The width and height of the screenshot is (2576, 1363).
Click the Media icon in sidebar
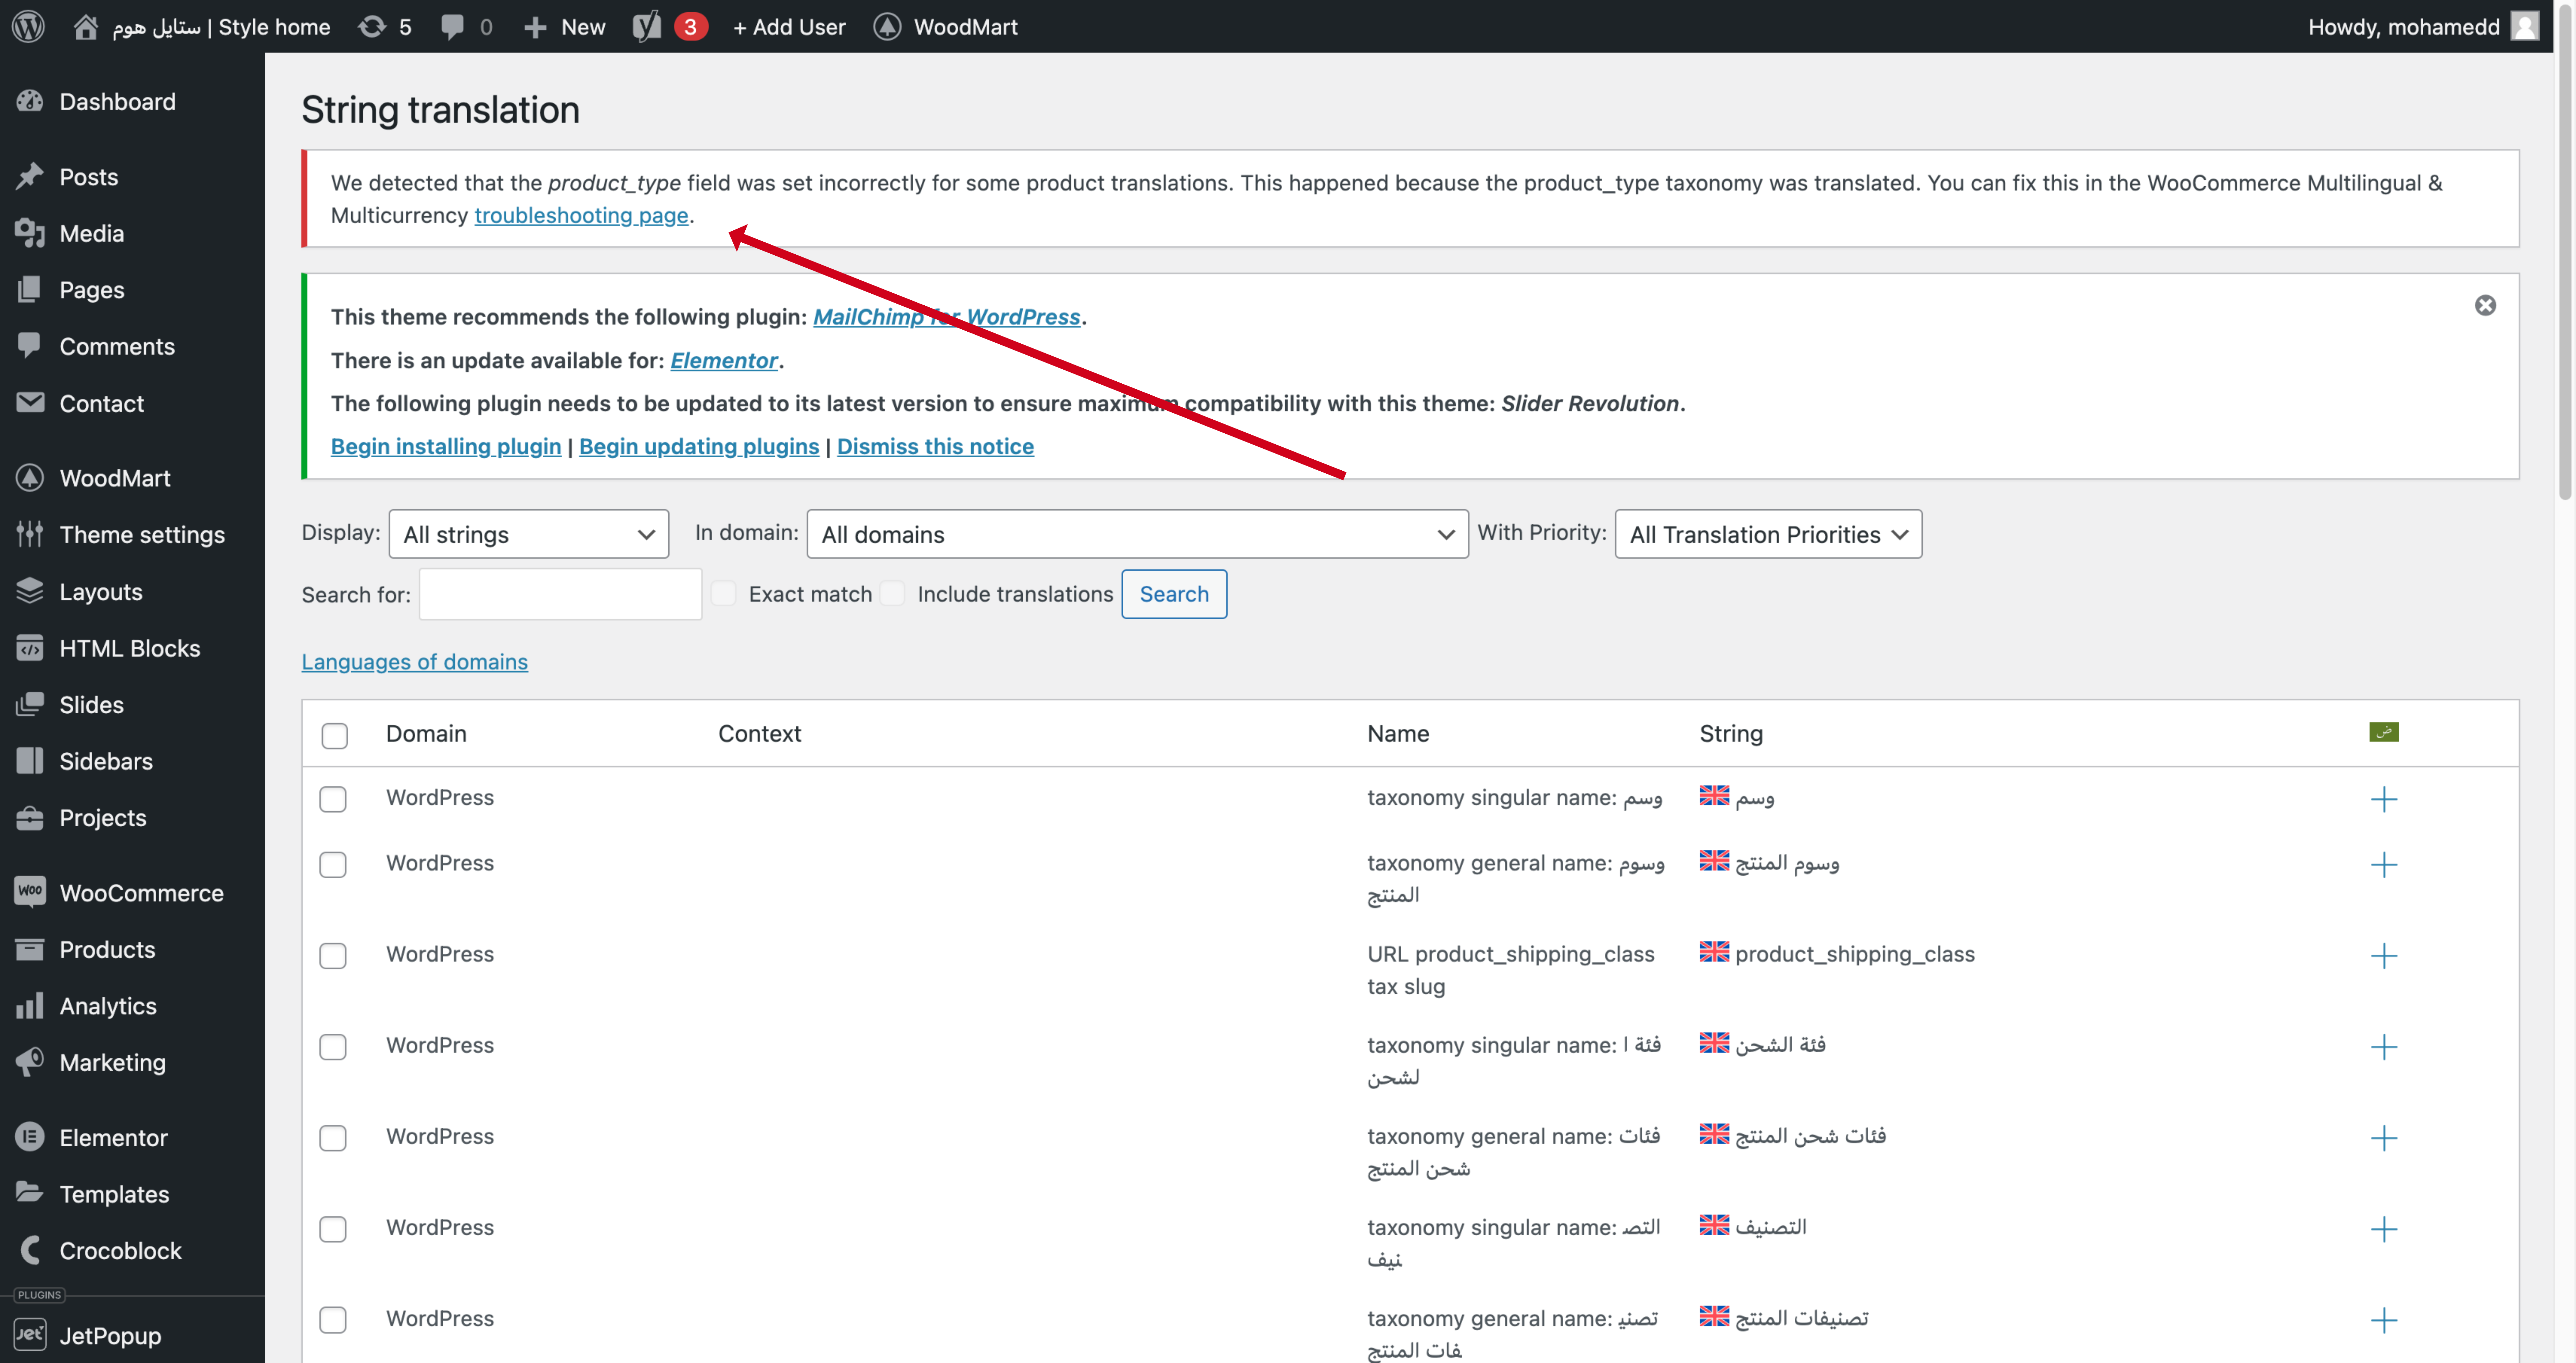point(30,233)
